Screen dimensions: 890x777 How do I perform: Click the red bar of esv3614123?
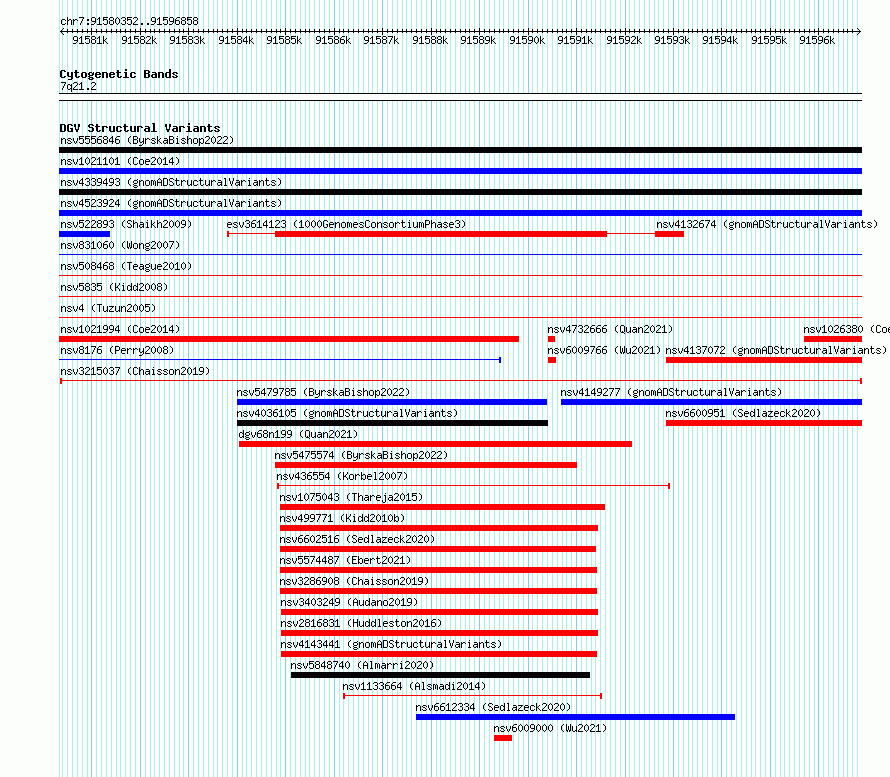pyautogui.click(x=441, y=234)
